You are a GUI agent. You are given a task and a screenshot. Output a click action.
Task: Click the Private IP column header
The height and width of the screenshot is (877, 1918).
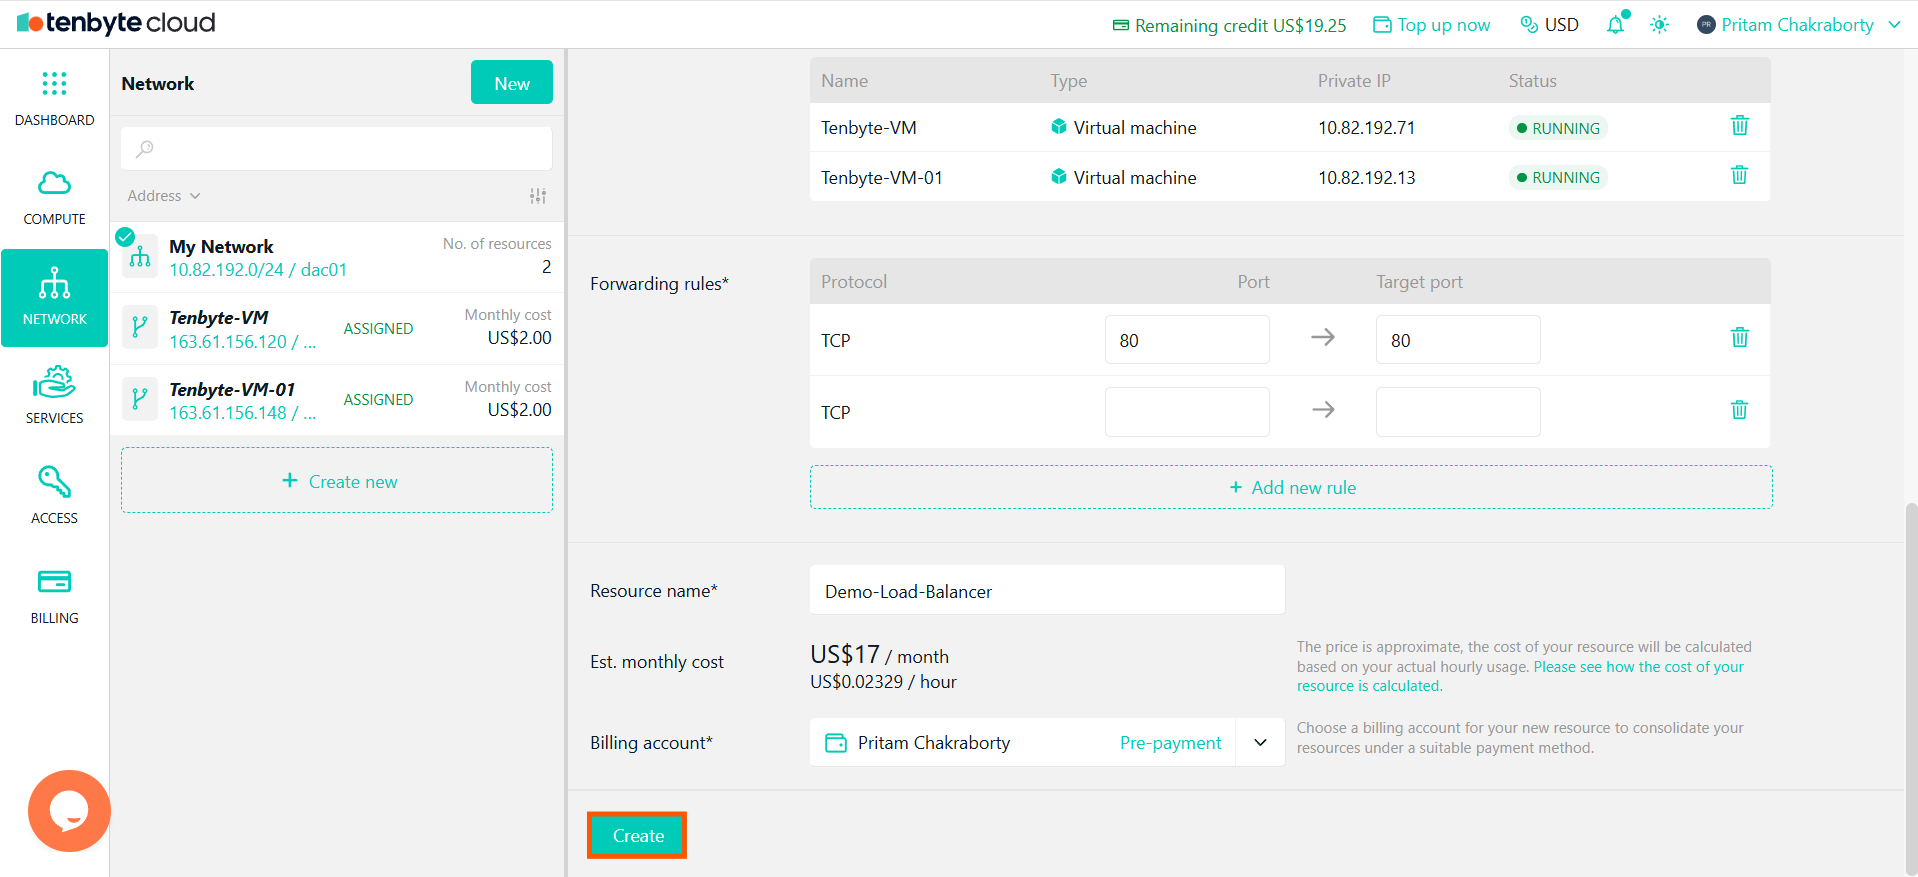pos(1354,81)
